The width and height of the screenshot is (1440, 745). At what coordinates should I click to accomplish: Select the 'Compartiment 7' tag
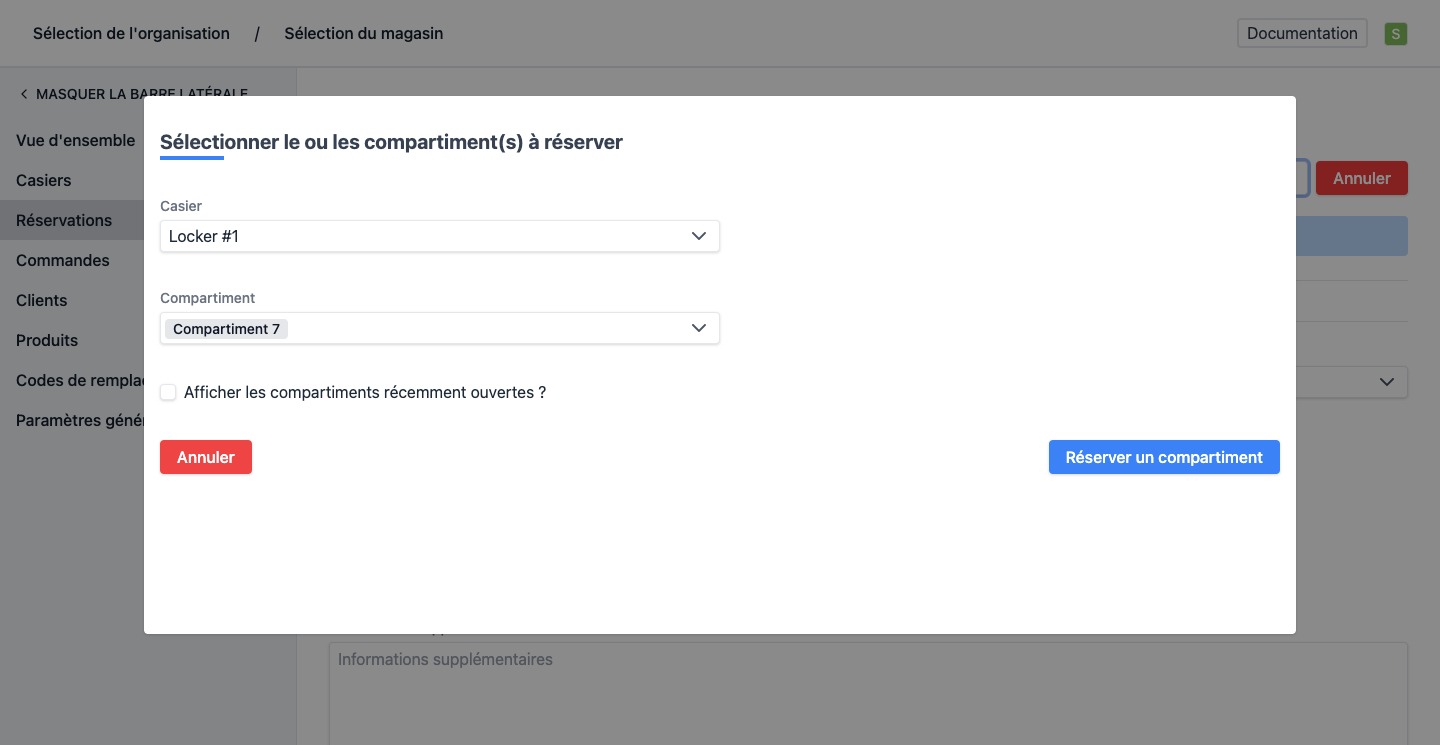[x=226, y=329]
